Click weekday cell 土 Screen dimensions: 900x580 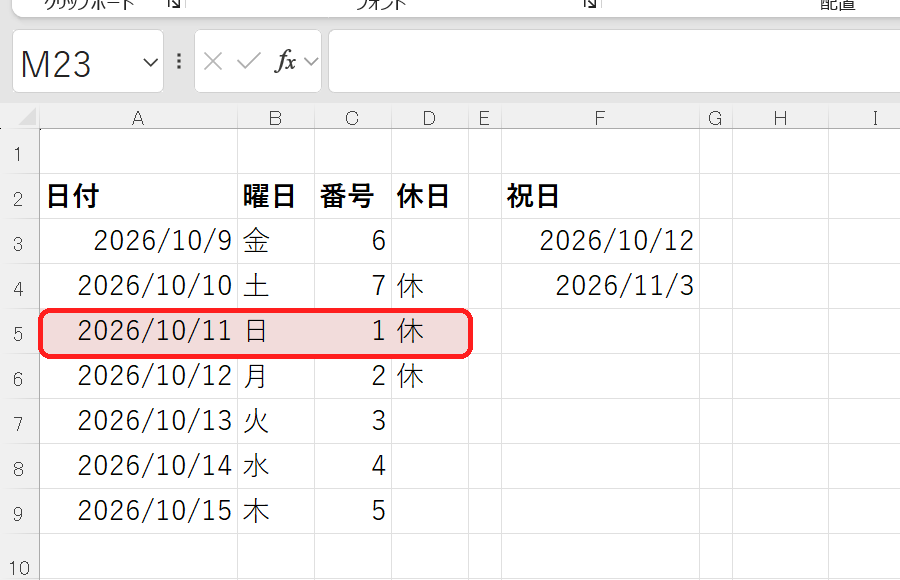276,286
